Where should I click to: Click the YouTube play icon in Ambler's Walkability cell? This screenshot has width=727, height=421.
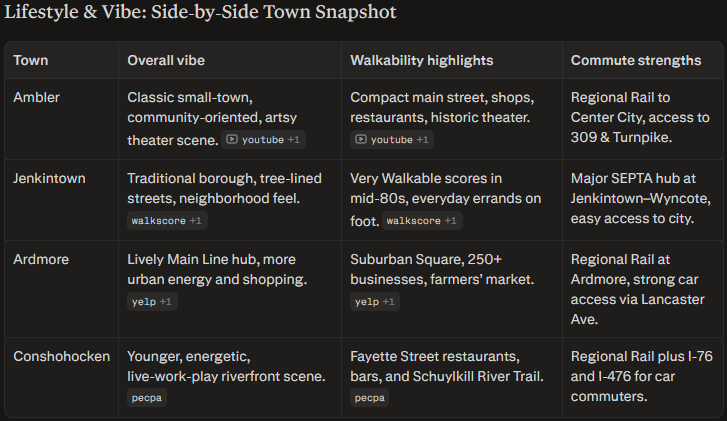(x=361, y=140)
